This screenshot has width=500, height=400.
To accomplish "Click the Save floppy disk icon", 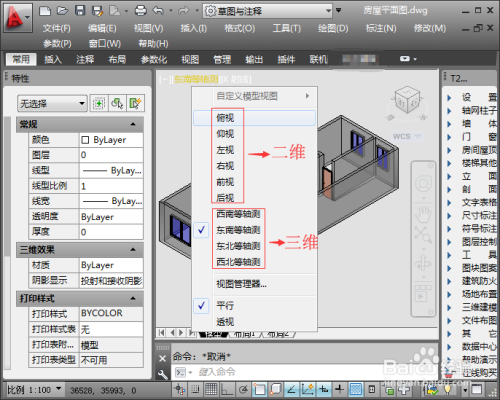I will [x=80, y=11].
